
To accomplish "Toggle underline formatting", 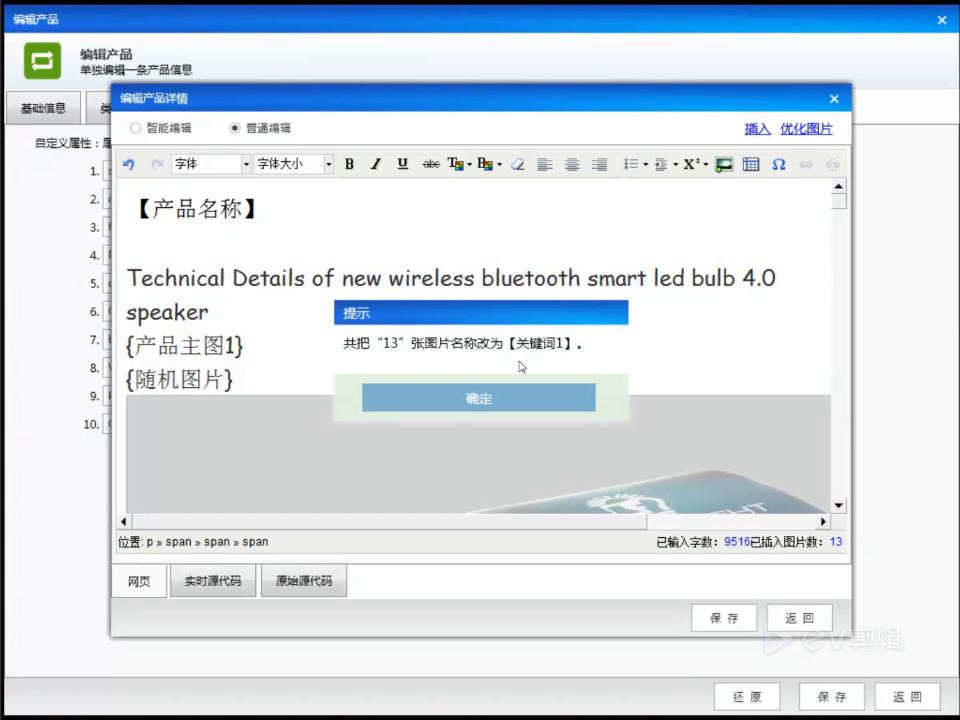I will 402,164.
